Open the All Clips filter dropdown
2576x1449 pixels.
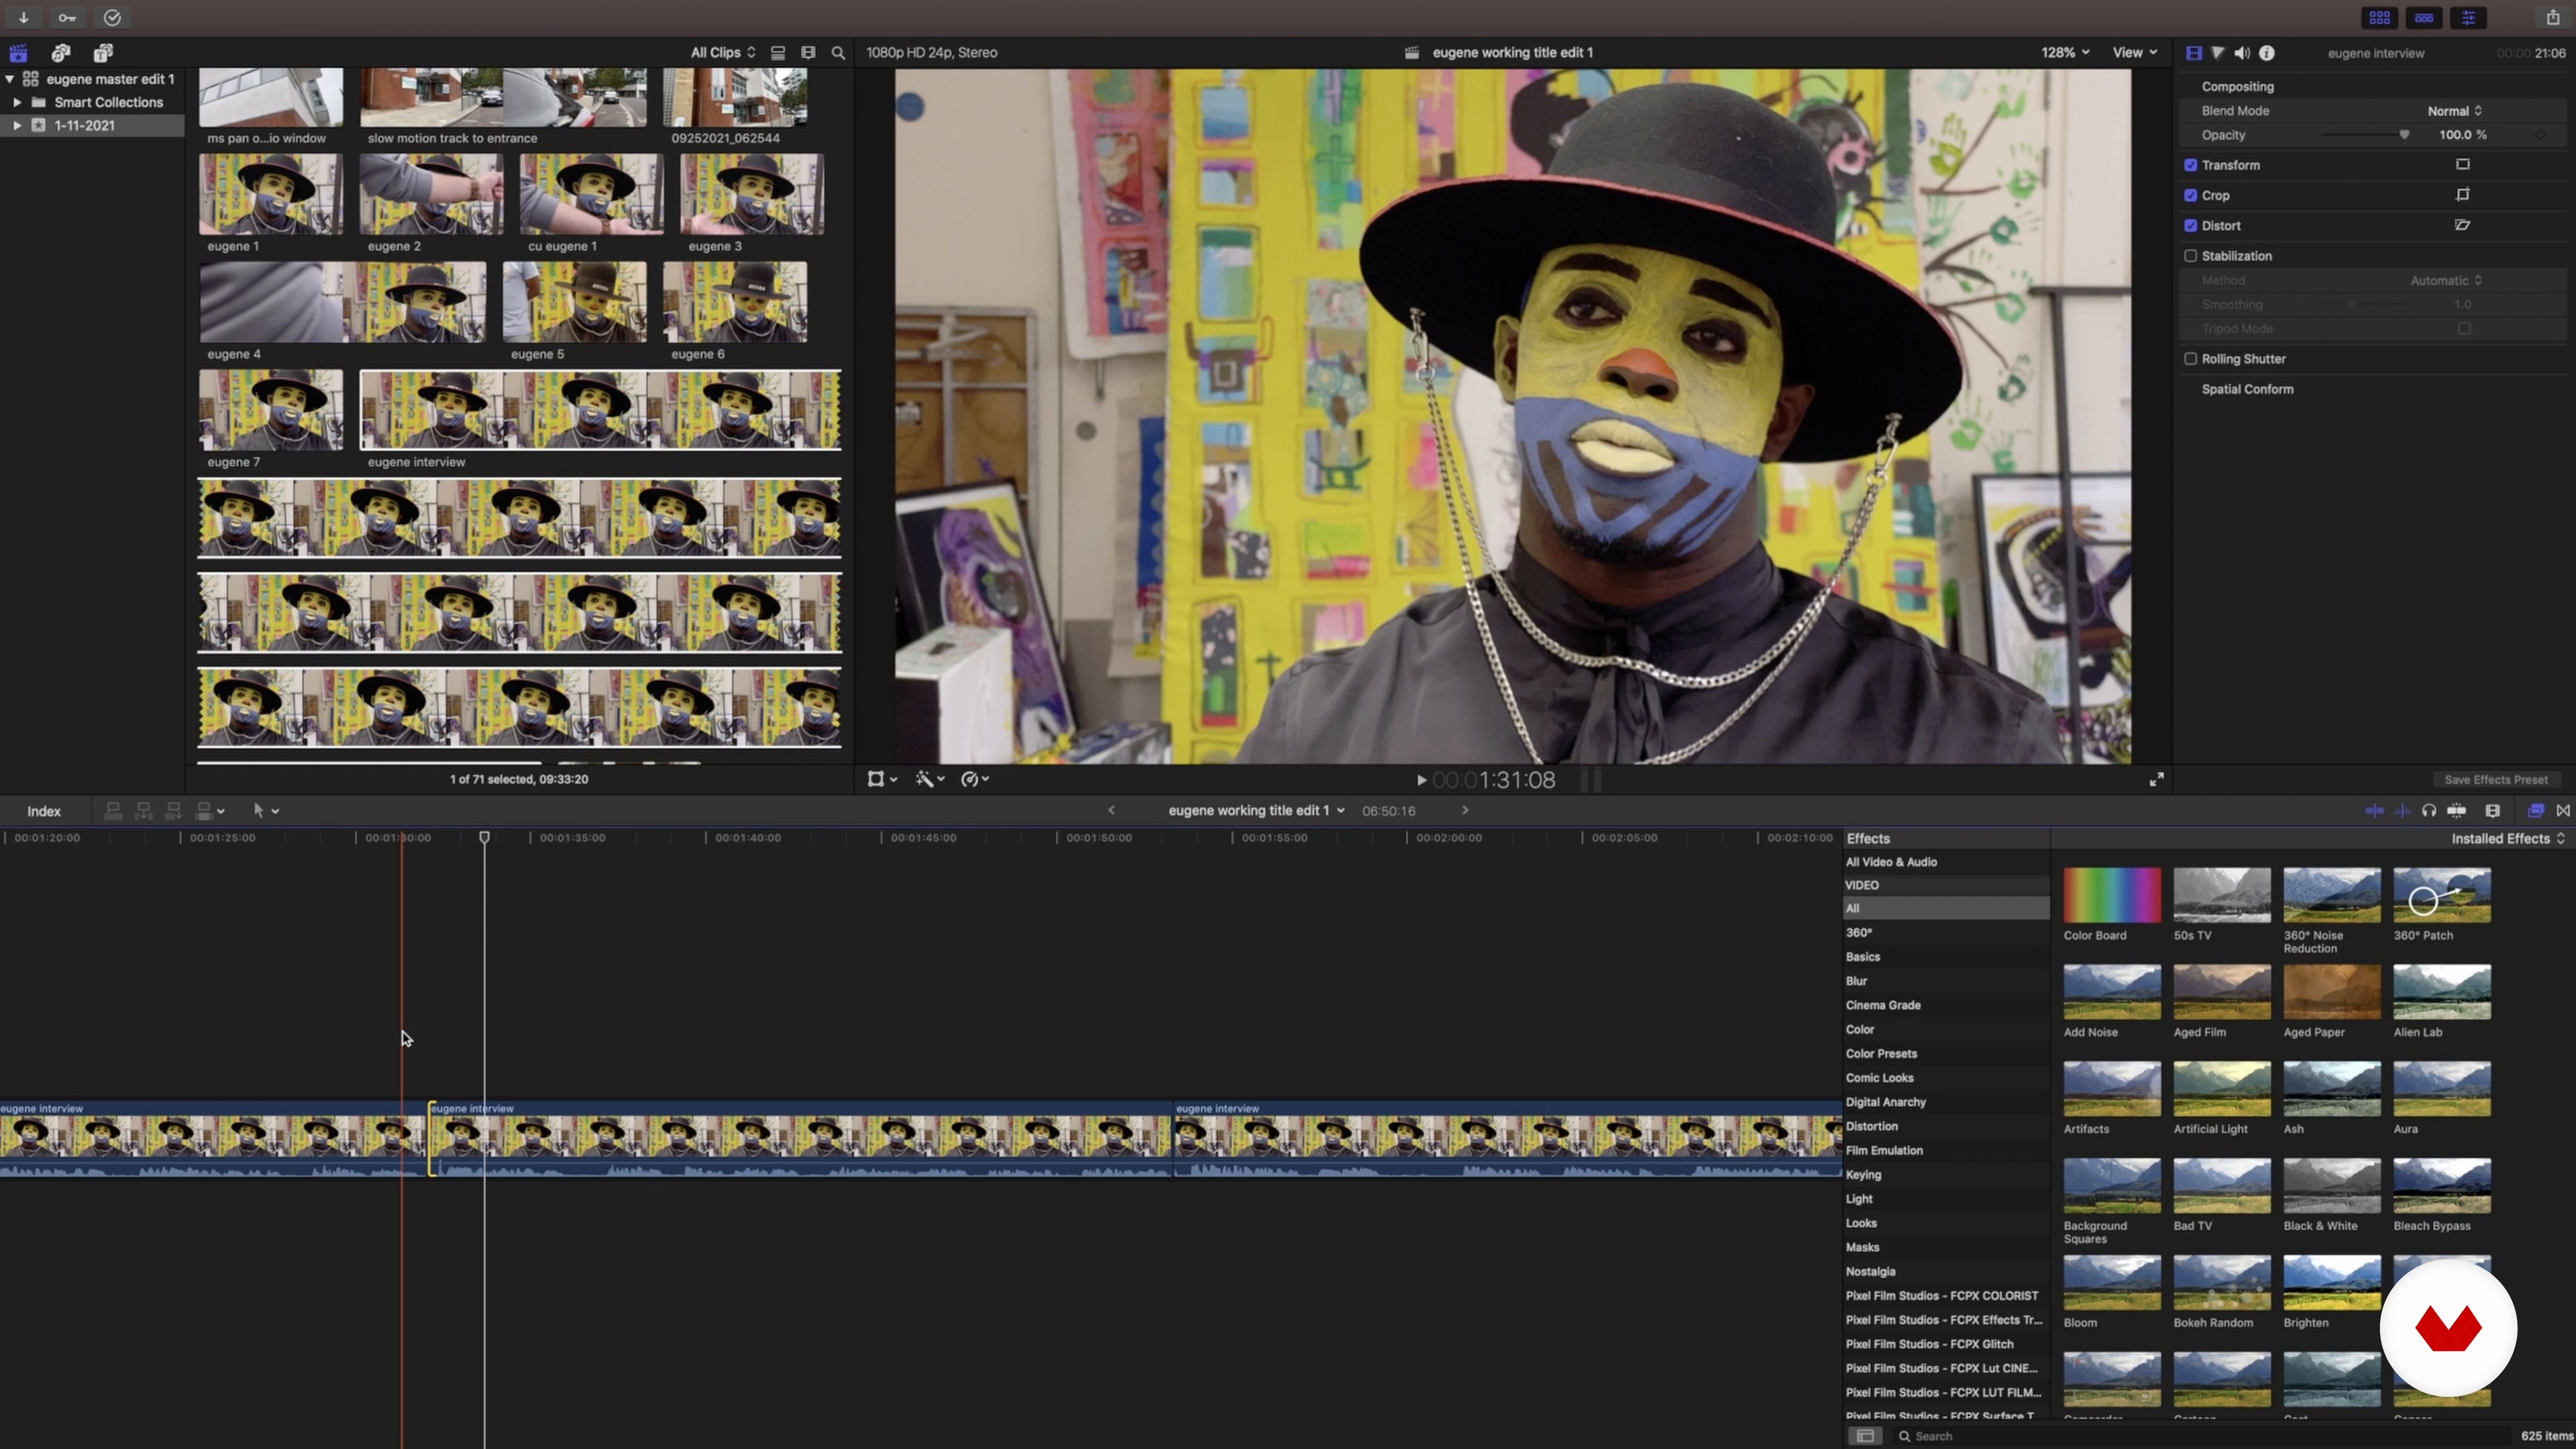723,53
